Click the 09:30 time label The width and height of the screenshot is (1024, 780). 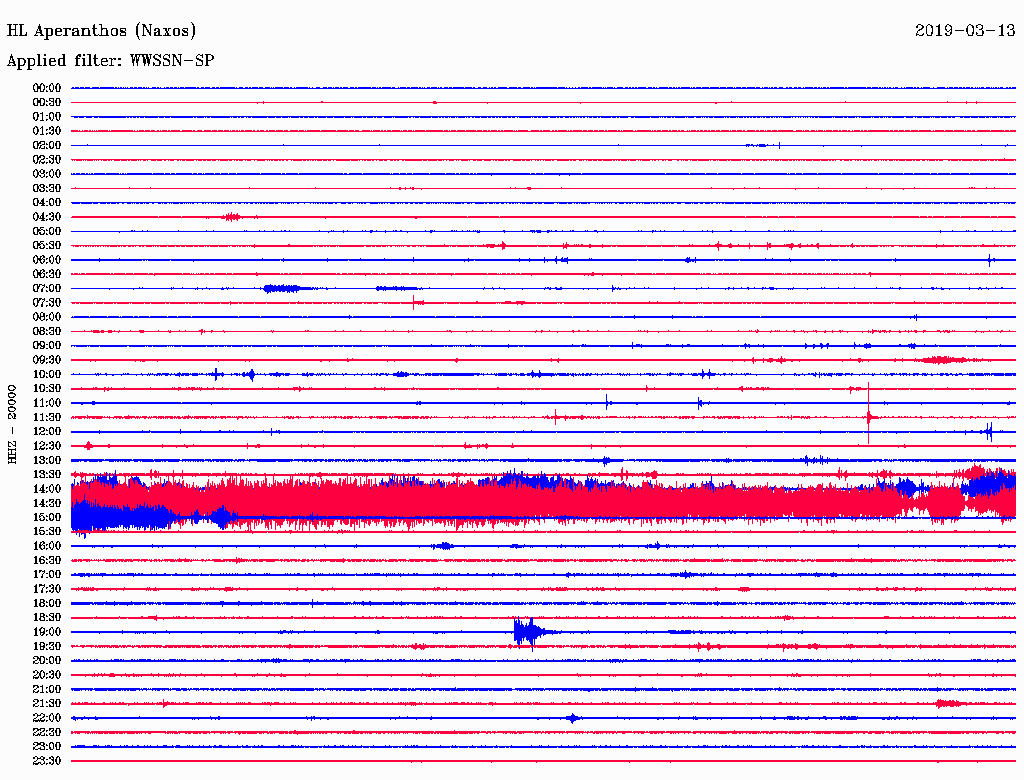pyautogui.click(x=47, y=360)
